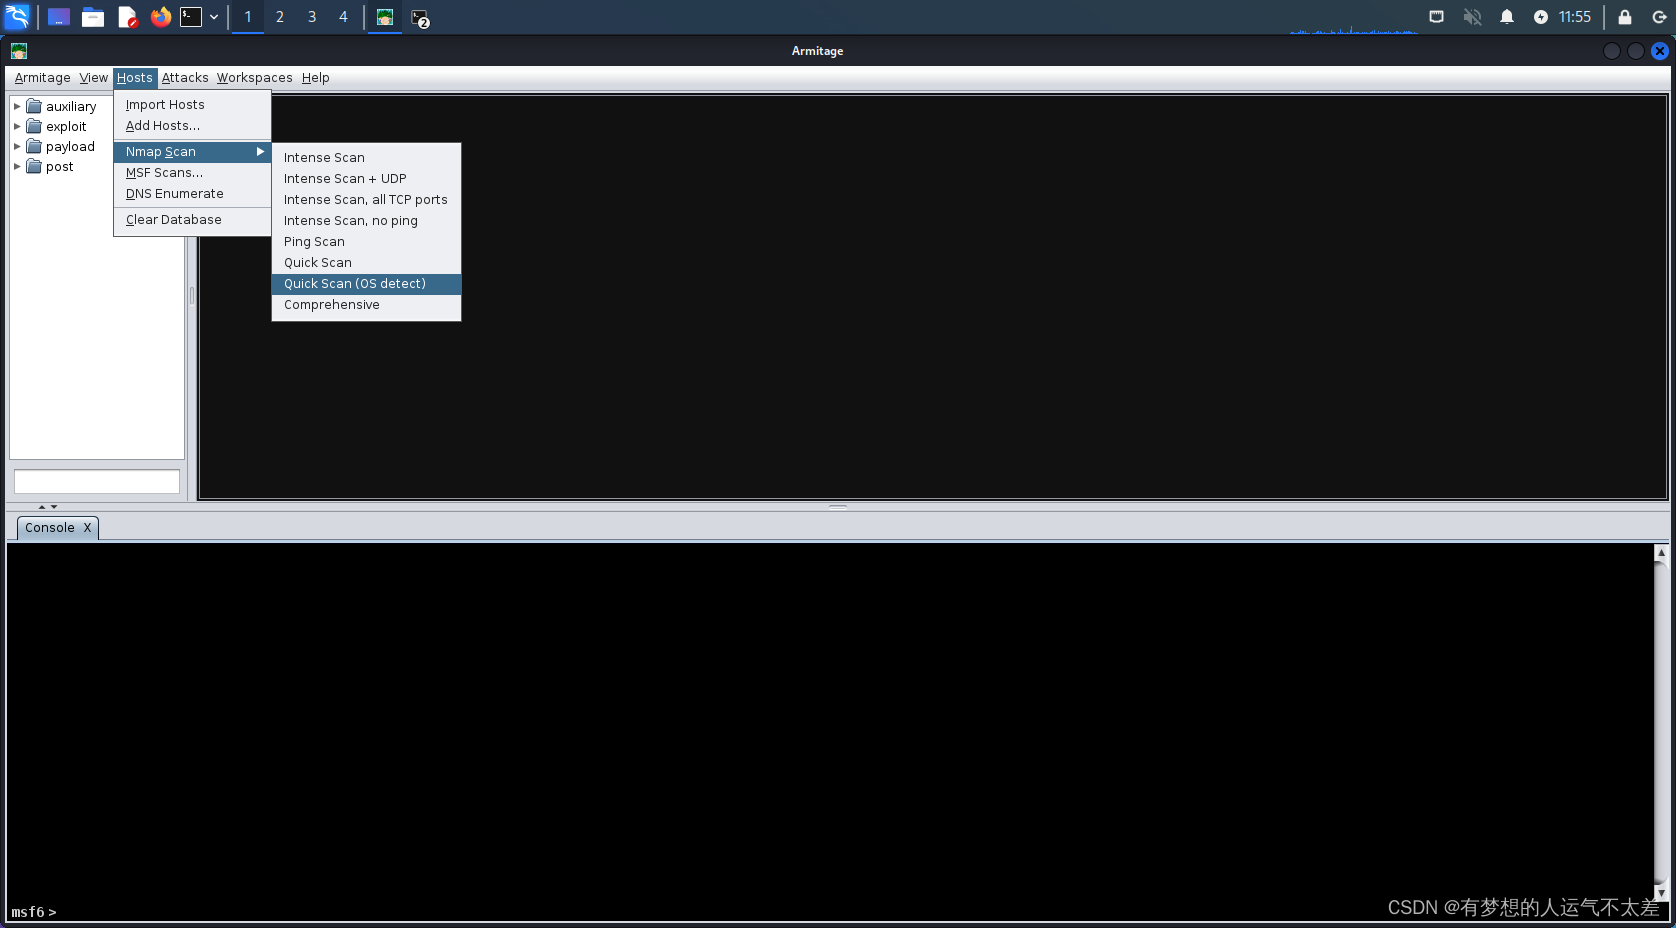Click the log out icon
This screenshot has height=928, width=1676.
pos(1659,17)
